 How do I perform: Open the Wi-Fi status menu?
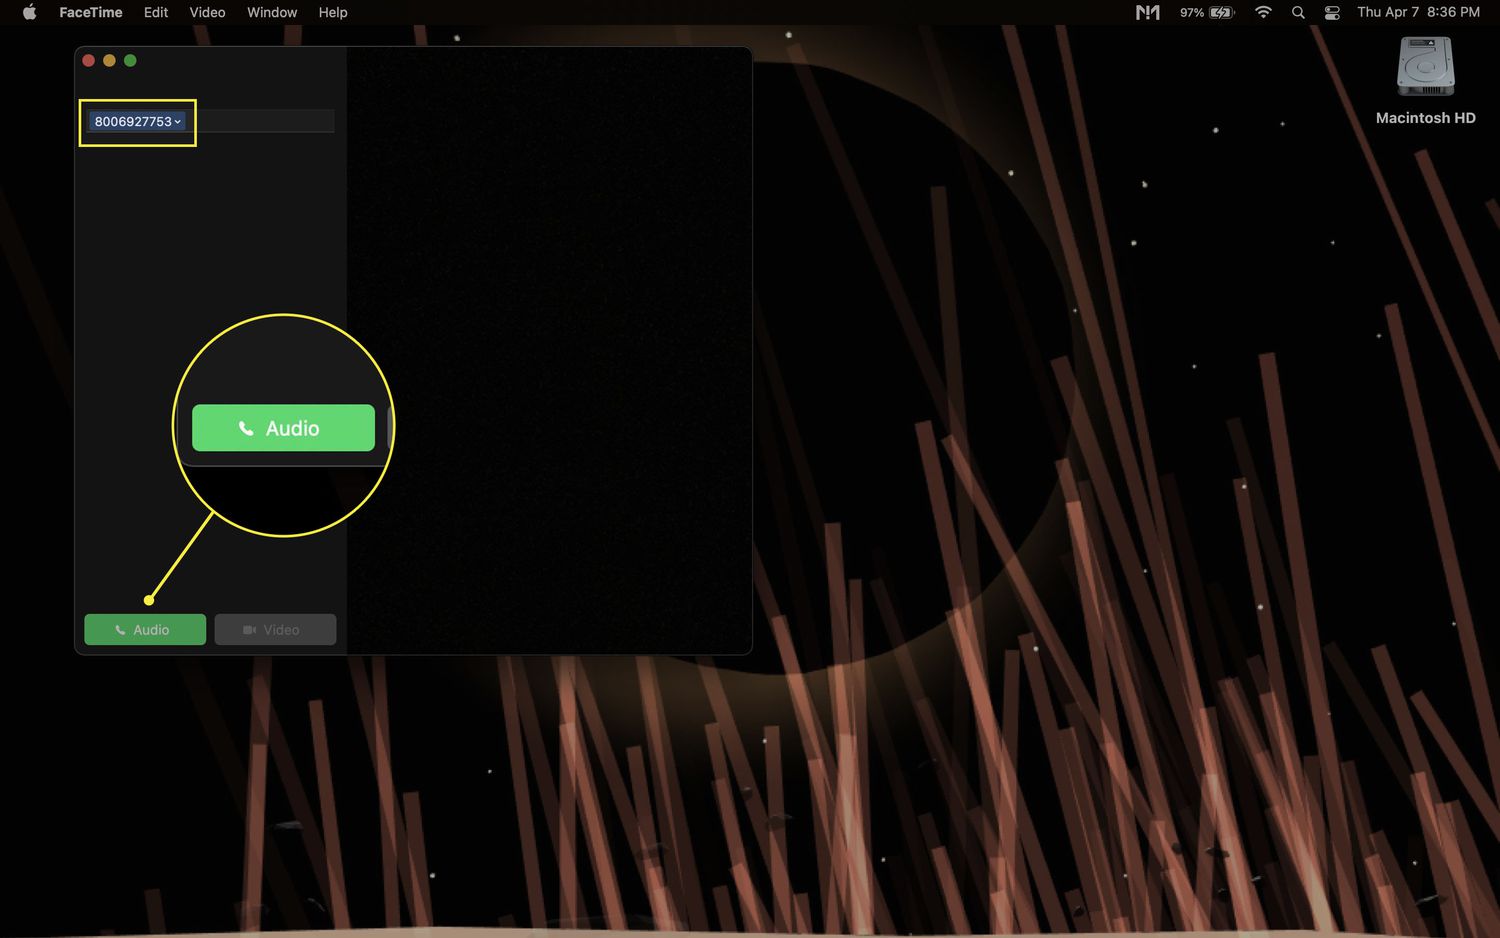click(x=1263, y=12)
